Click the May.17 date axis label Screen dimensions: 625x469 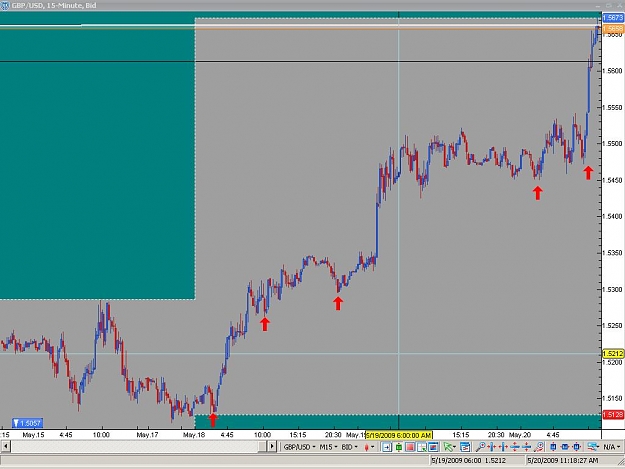coord(147,435)
